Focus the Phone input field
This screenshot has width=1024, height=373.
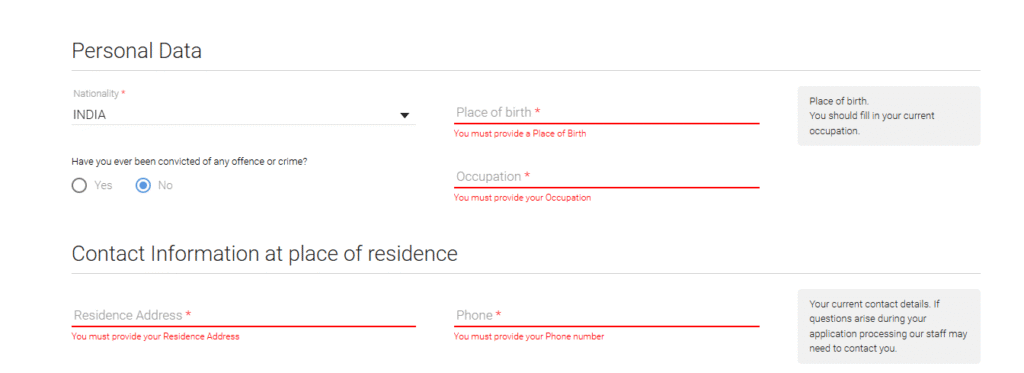pos(607,315)
